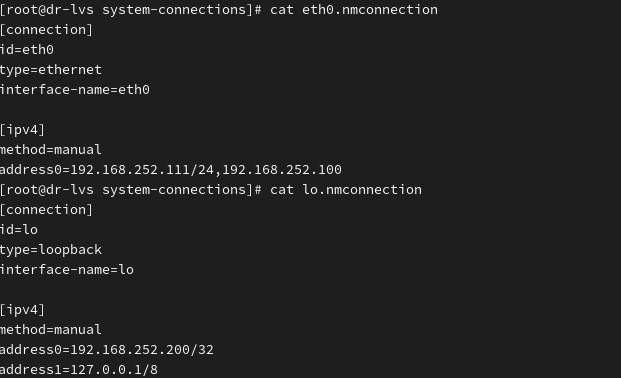
Task: Click the first [ipv4] section header
Action: coord(23,130)
